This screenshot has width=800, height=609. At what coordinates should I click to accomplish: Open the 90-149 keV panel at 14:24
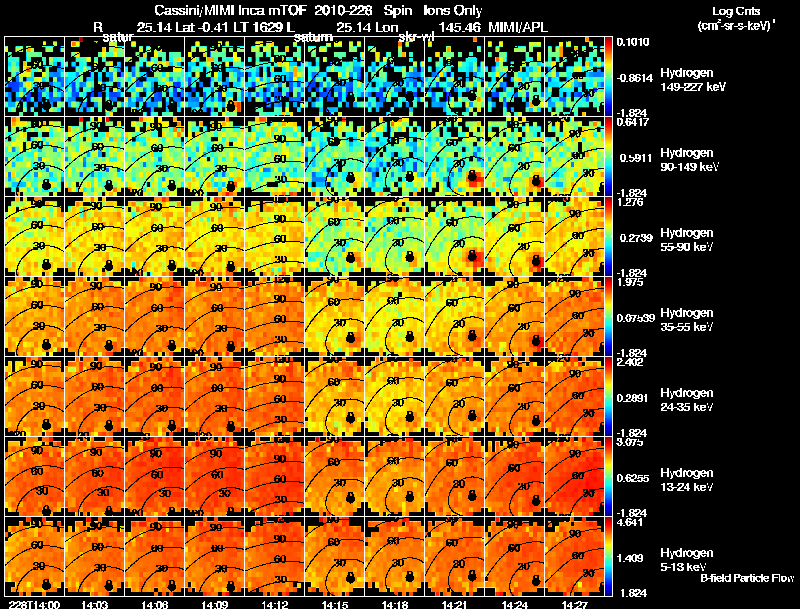point(515,157)
